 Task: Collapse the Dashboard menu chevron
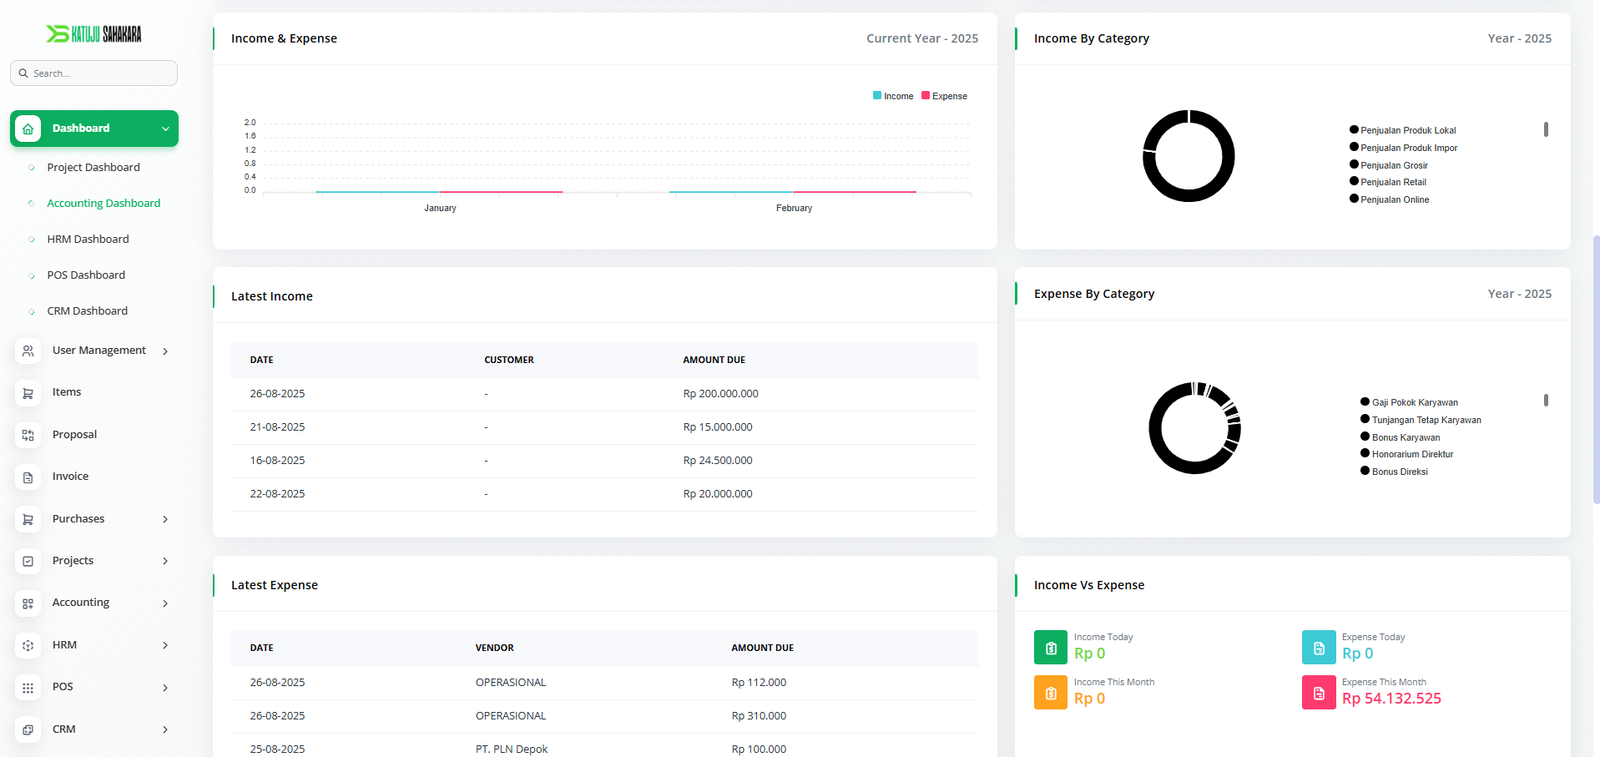[165, 129]
